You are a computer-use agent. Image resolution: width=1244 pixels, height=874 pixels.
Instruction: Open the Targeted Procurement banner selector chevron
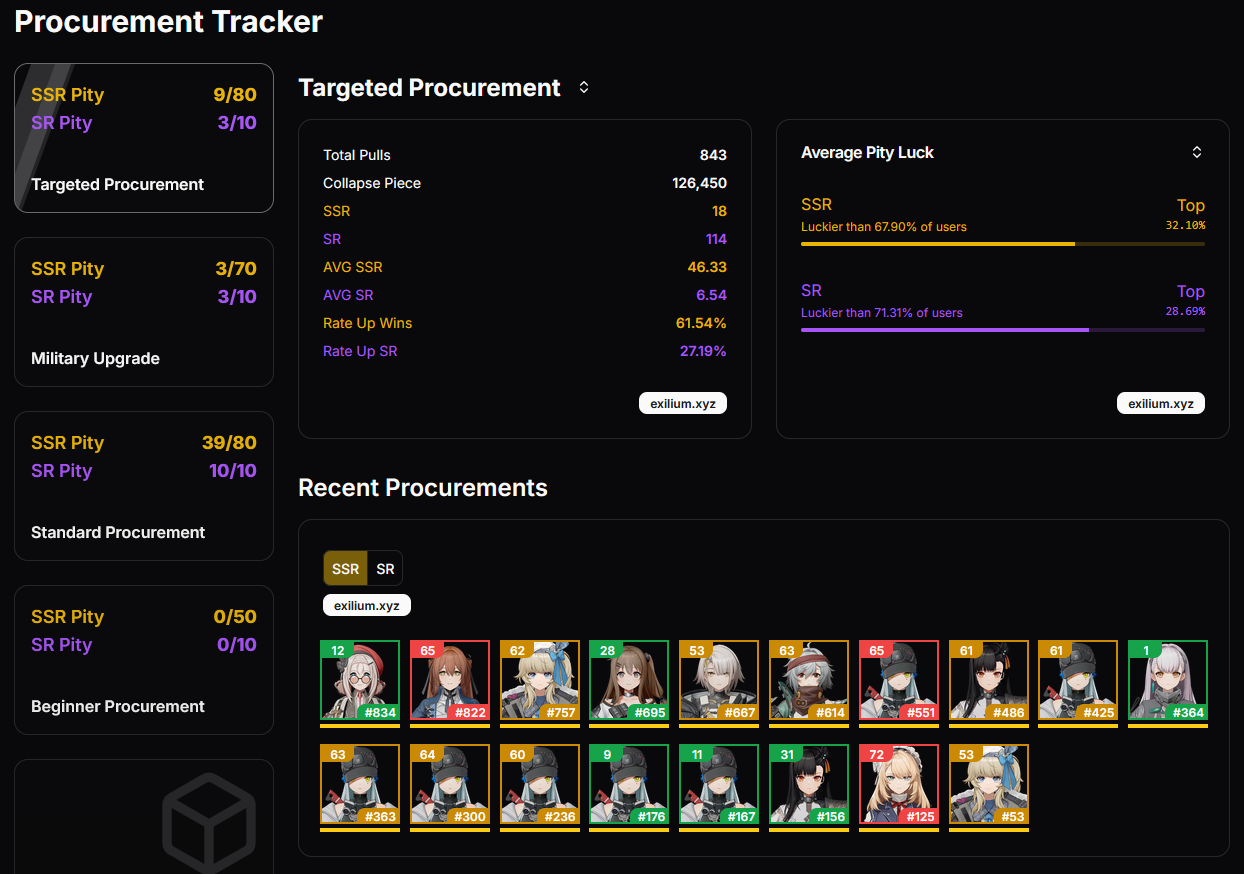tap(584, 88)
